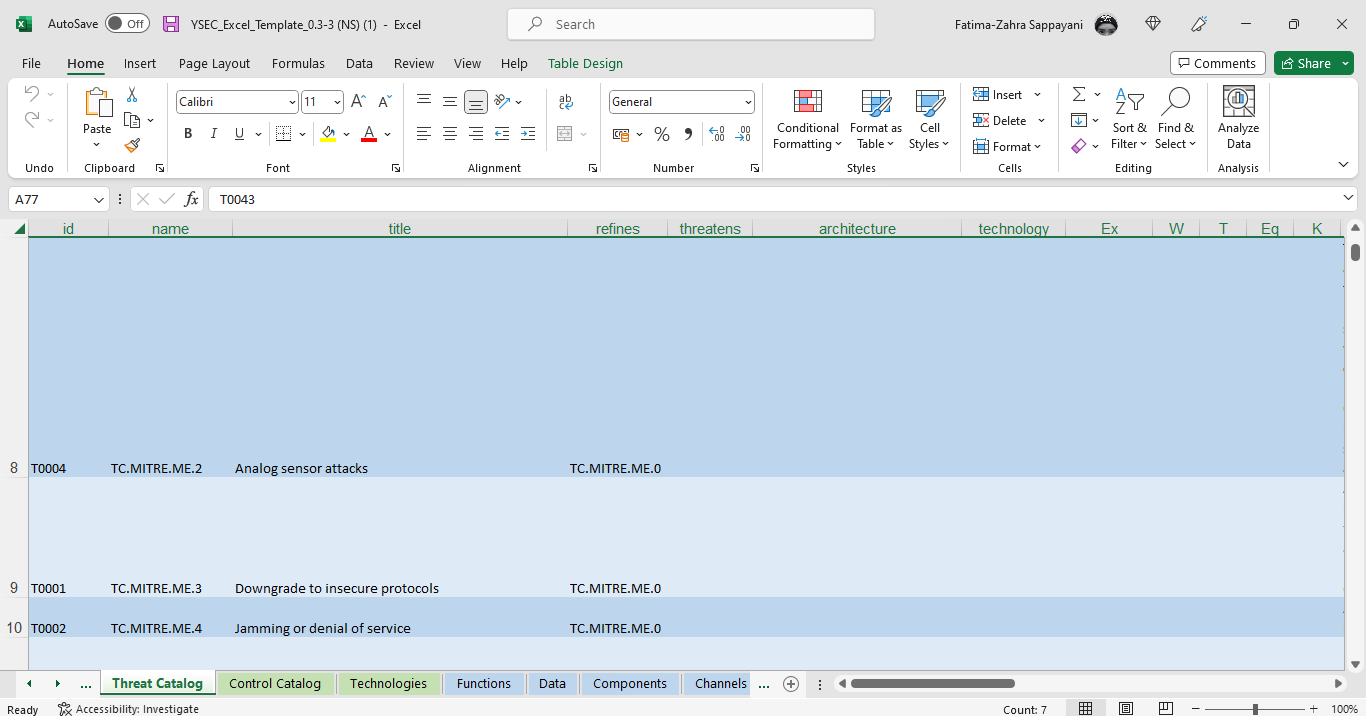Click Delete cells button
Image resolution: width=1366 pixels, height=716 pixels.
tap(1010, 120)
